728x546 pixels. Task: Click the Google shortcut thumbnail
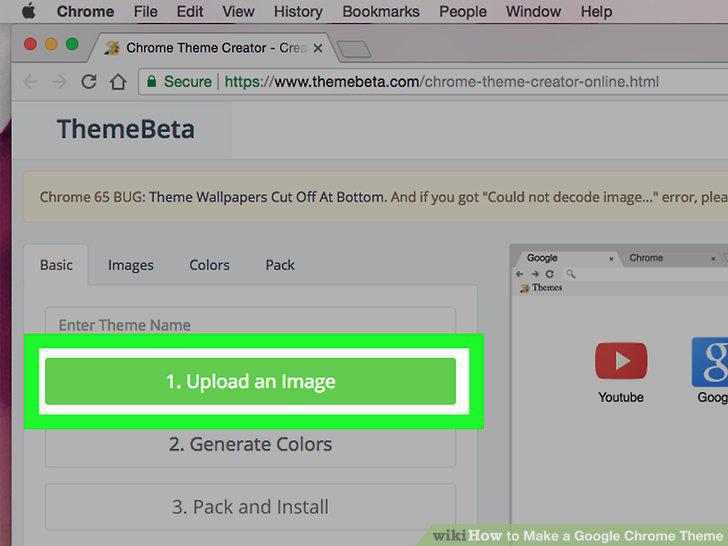tap(710, 362)
